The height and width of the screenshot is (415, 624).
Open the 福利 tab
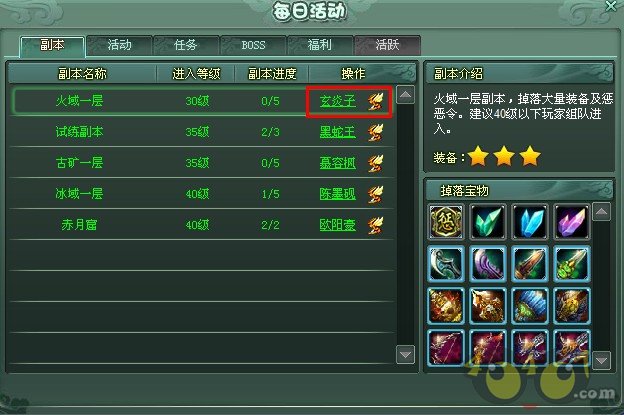point(320,45)
